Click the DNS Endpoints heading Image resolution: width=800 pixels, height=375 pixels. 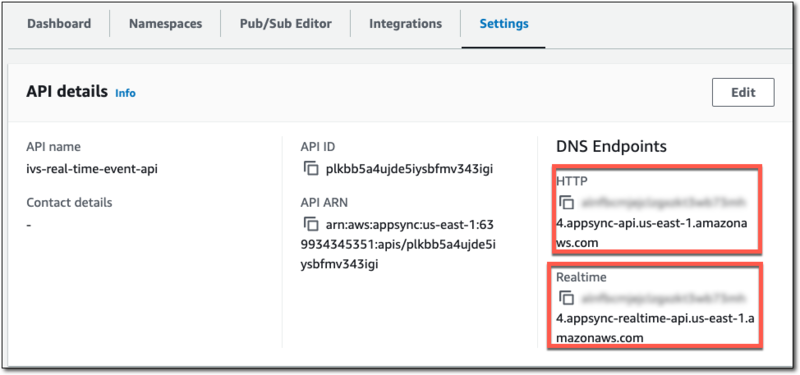point(611,147)
